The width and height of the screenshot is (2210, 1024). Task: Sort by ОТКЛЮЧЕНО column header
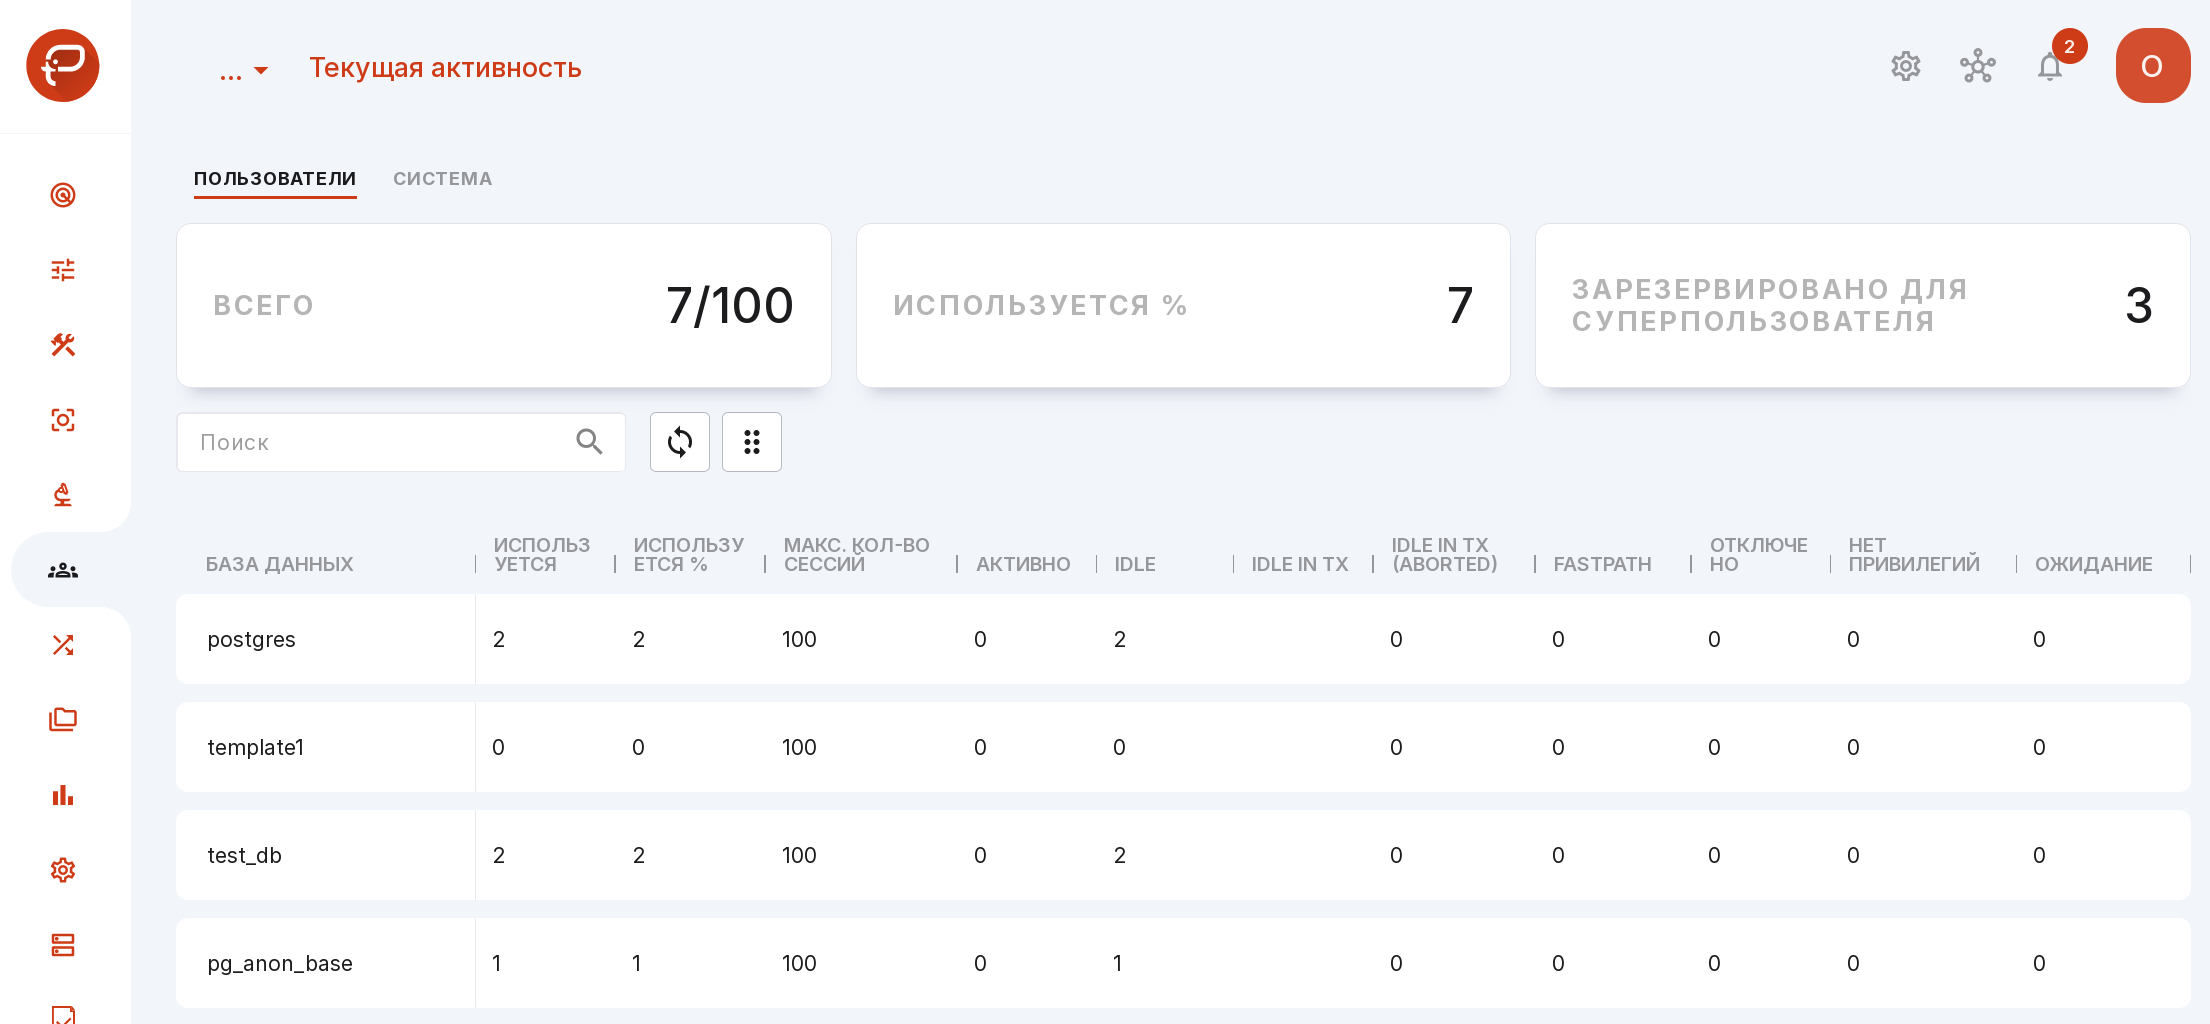coord(1758,555)
